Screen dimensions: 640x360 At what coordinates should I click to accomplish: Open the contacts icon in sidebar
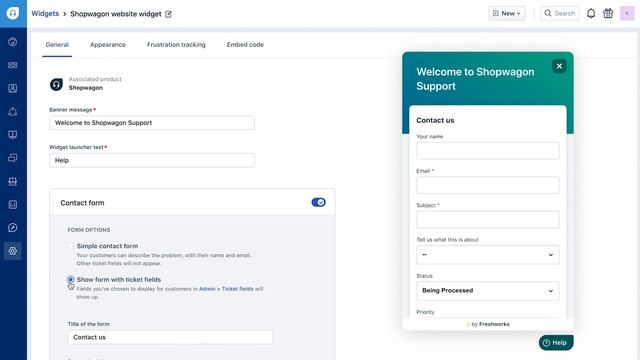[x=13, y=88]
